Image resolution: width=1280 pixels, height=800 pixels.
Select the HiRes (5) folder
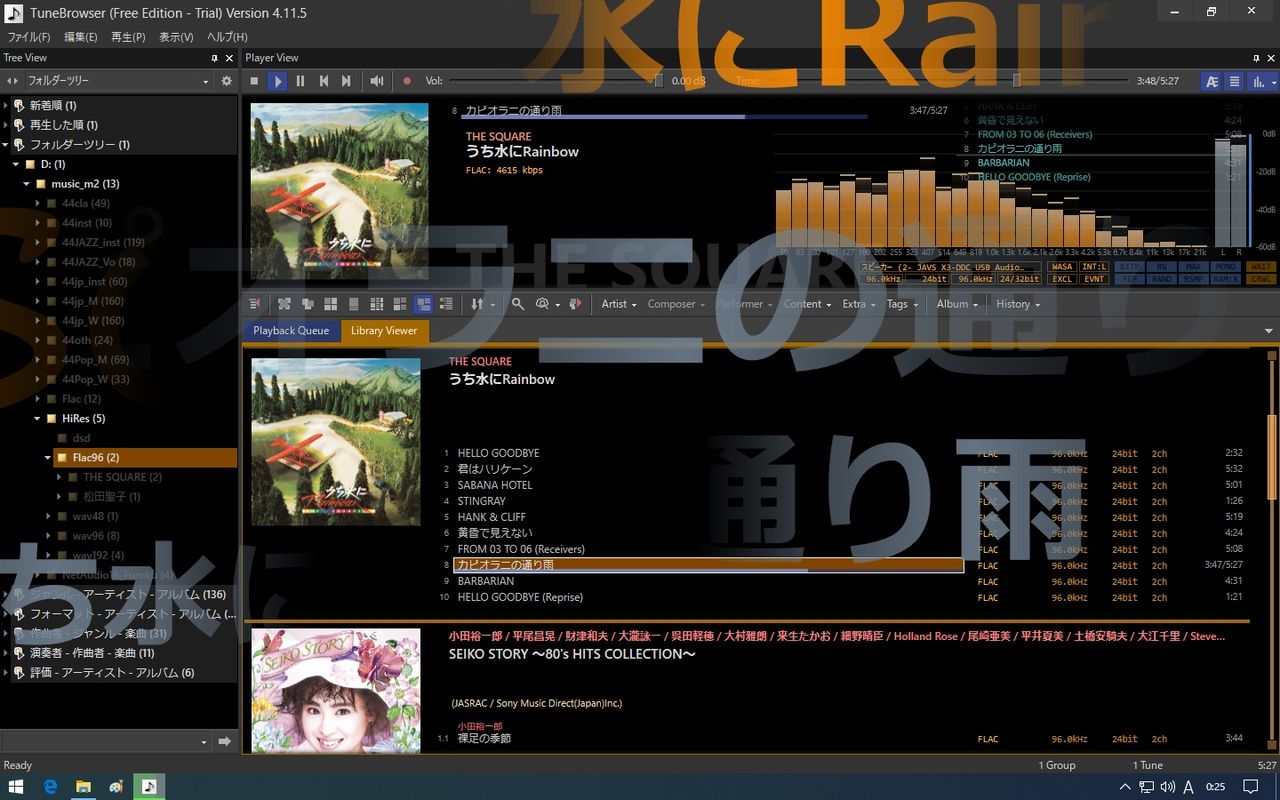point(83,419)
